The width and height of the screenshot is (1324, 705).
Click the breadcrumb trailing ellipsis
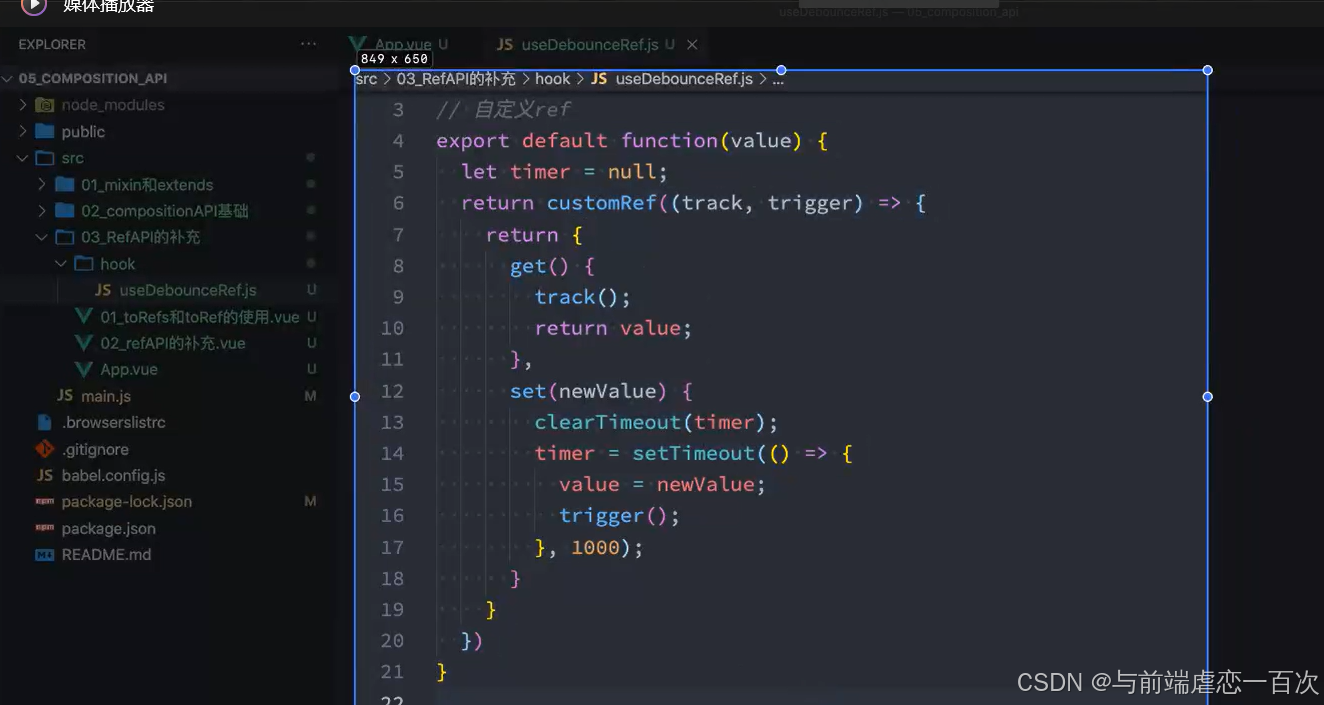(x=778, y=80)
